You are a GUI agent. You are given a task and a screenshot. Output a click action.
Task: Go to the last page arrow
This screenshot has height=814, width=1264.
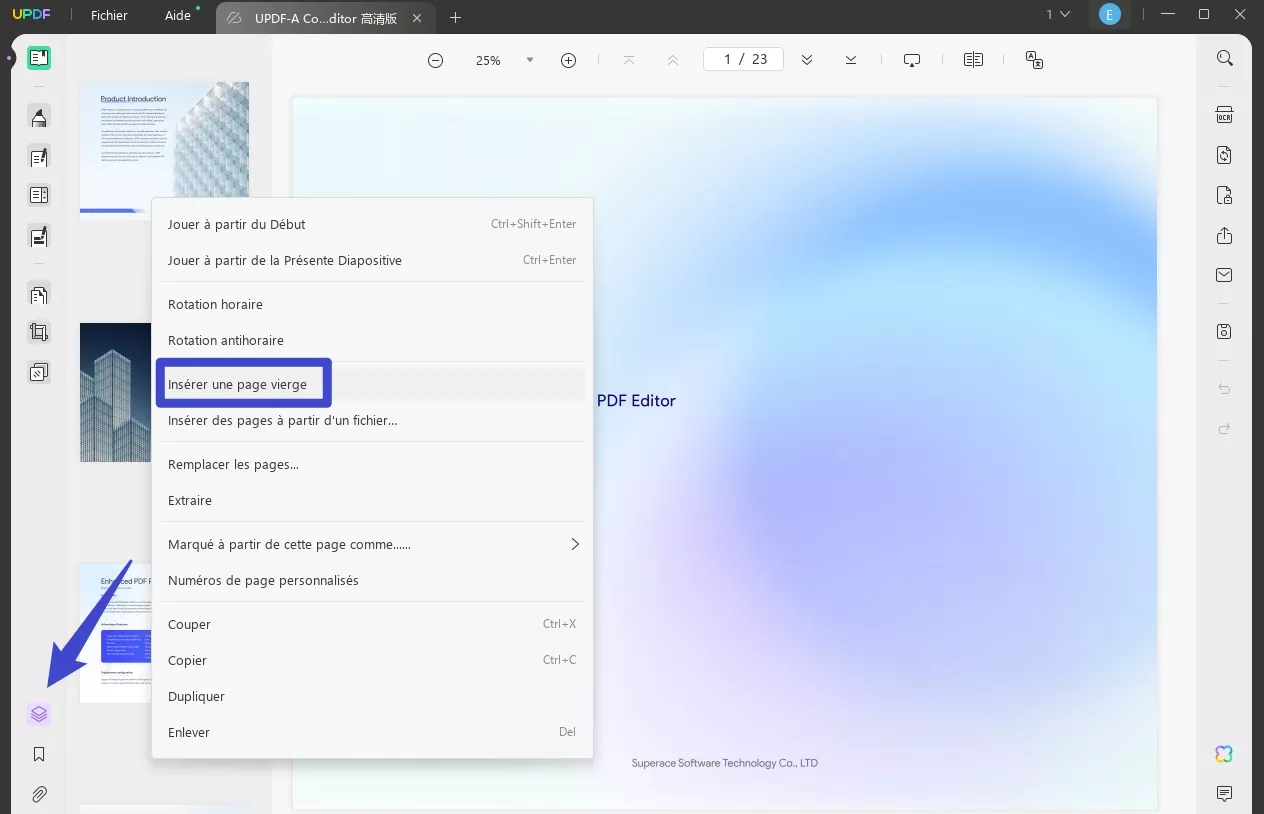point(850,60)
